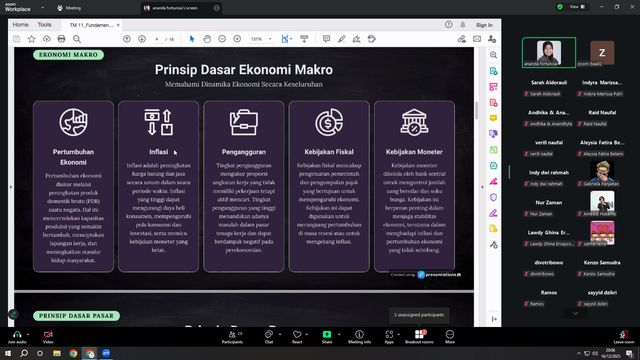The height and width of the screenshot is (360, 640).
Task: Collapse the Acrobat right tools pane
Action: click(482, 187)
